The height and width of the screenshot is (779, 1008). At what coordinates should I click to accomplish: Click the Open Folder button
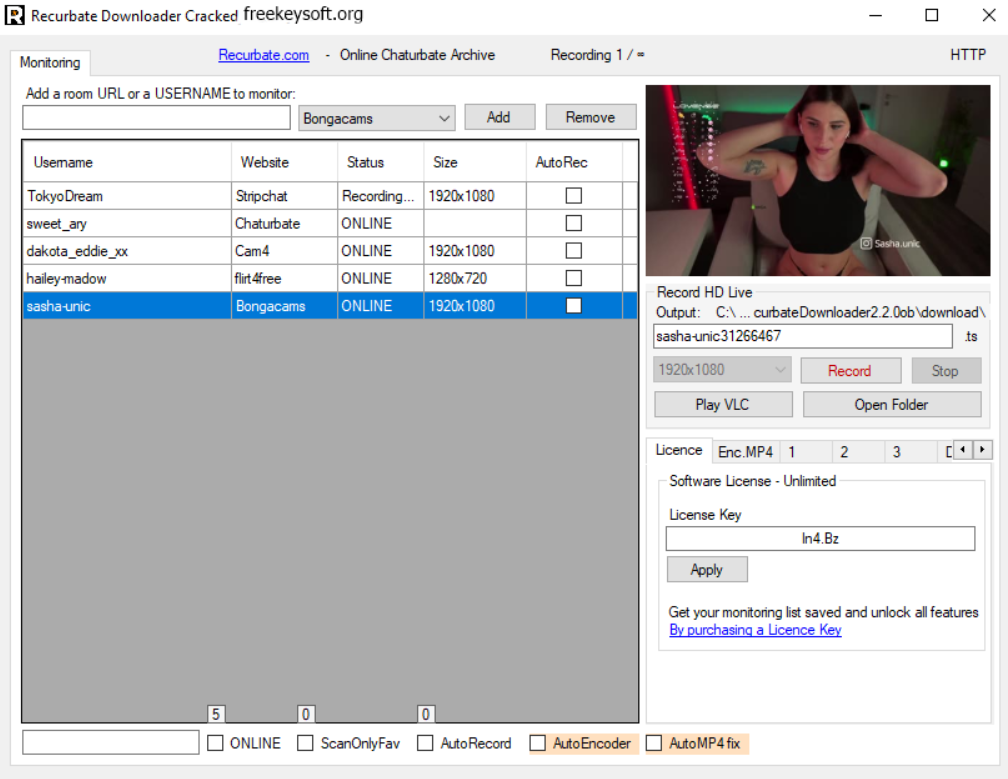[891, 404]
